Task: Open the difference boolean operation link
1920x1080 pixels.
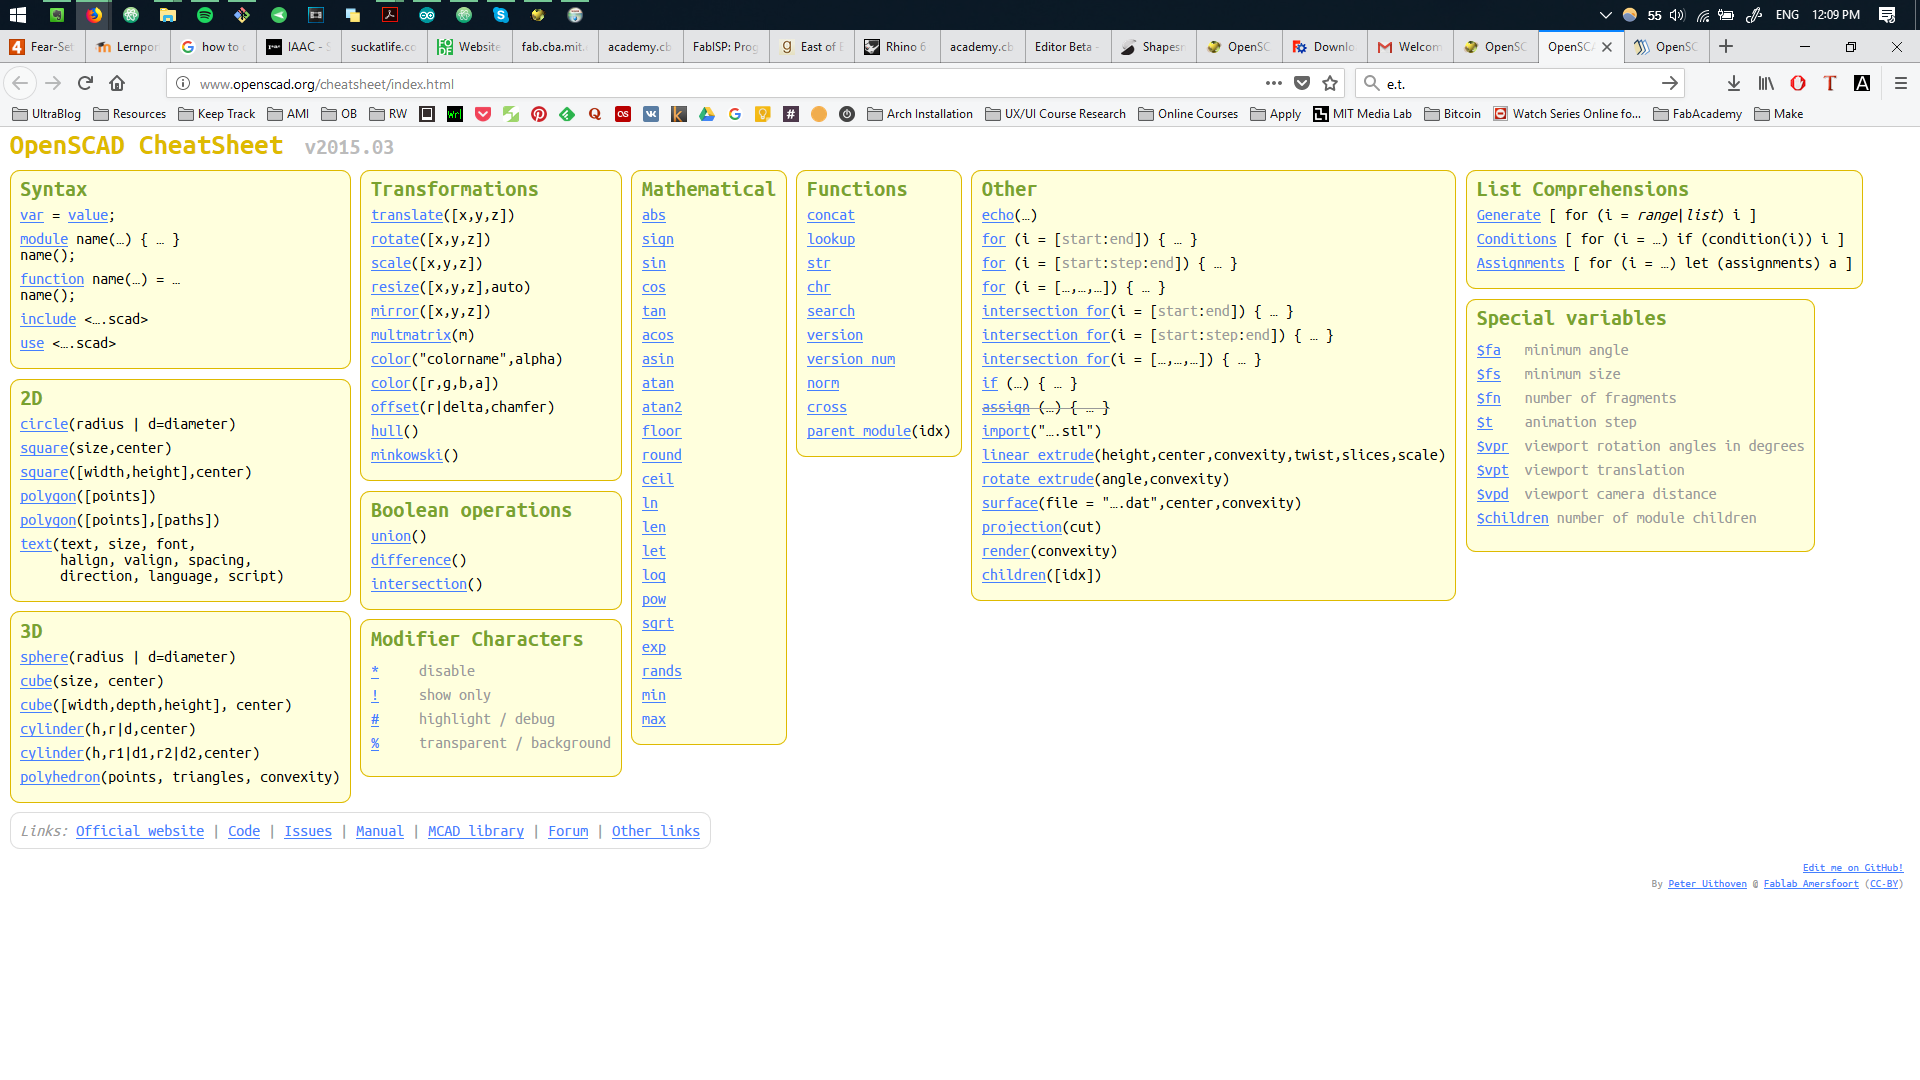Action: pyautogui.click(x=411, y=560)
